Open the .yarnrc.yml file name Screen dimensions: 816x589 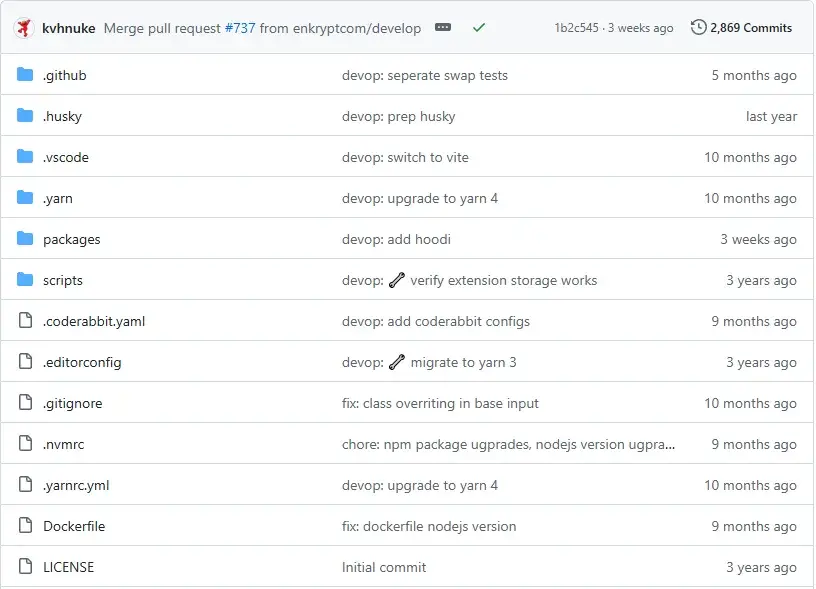tap(76, 485)
